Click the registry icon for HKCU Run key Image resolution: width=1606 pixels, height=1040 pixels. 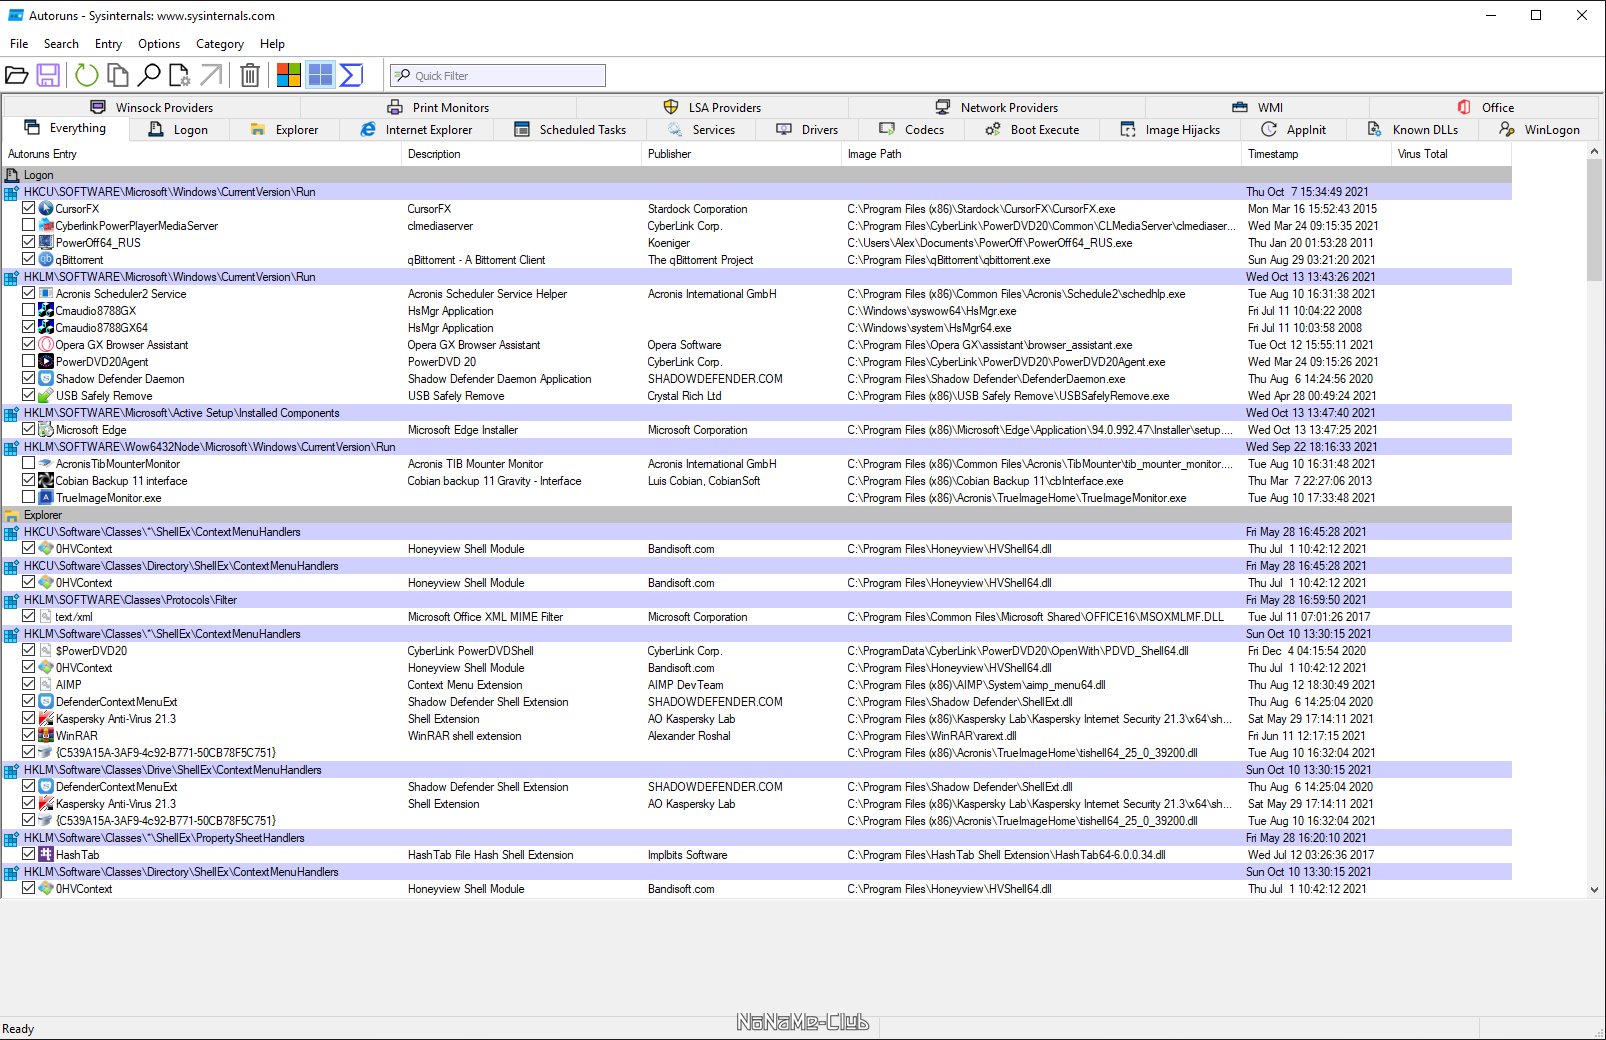click(x=12, y=192)
